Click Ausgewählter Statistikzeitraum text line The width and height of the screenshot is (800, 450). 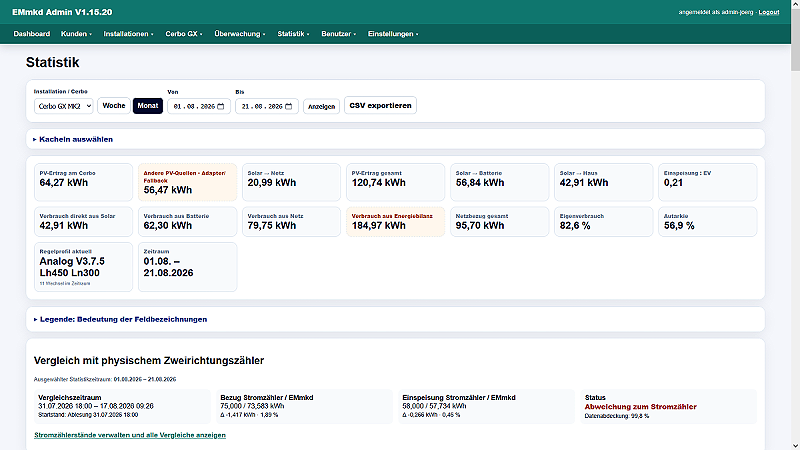(x=105, y=380)
